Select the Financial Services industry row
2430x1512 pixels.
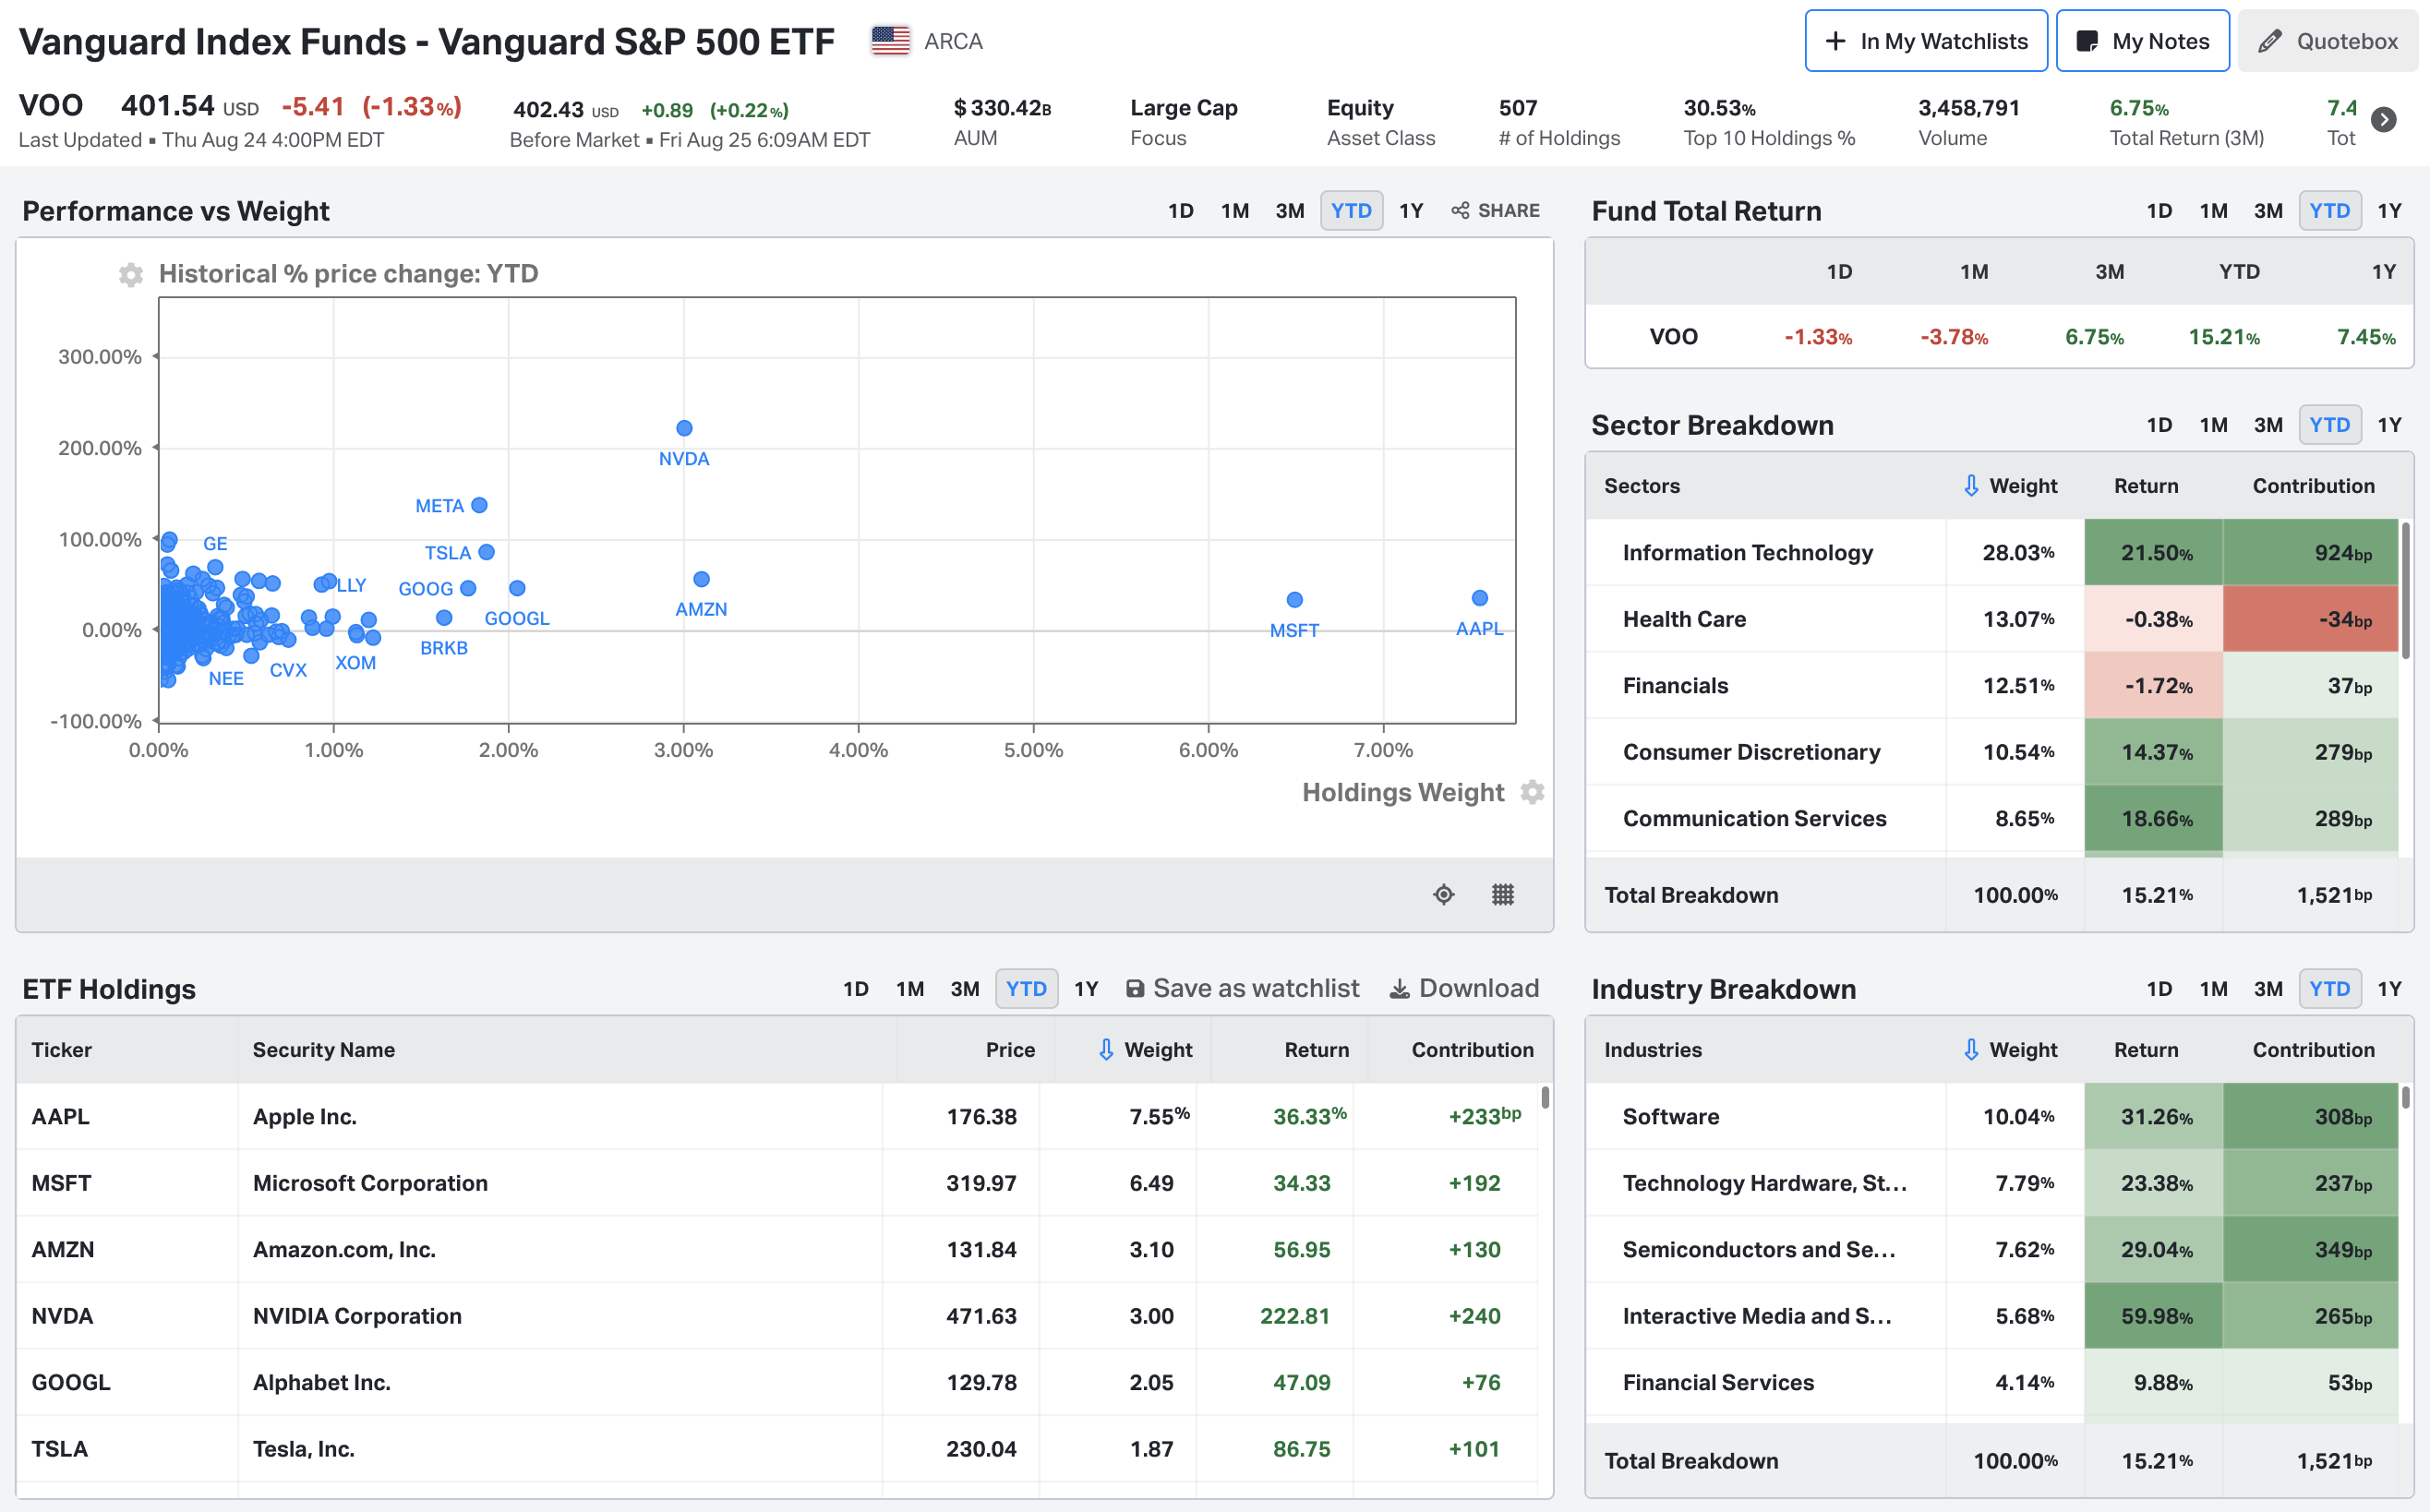coord(1992,1382)
